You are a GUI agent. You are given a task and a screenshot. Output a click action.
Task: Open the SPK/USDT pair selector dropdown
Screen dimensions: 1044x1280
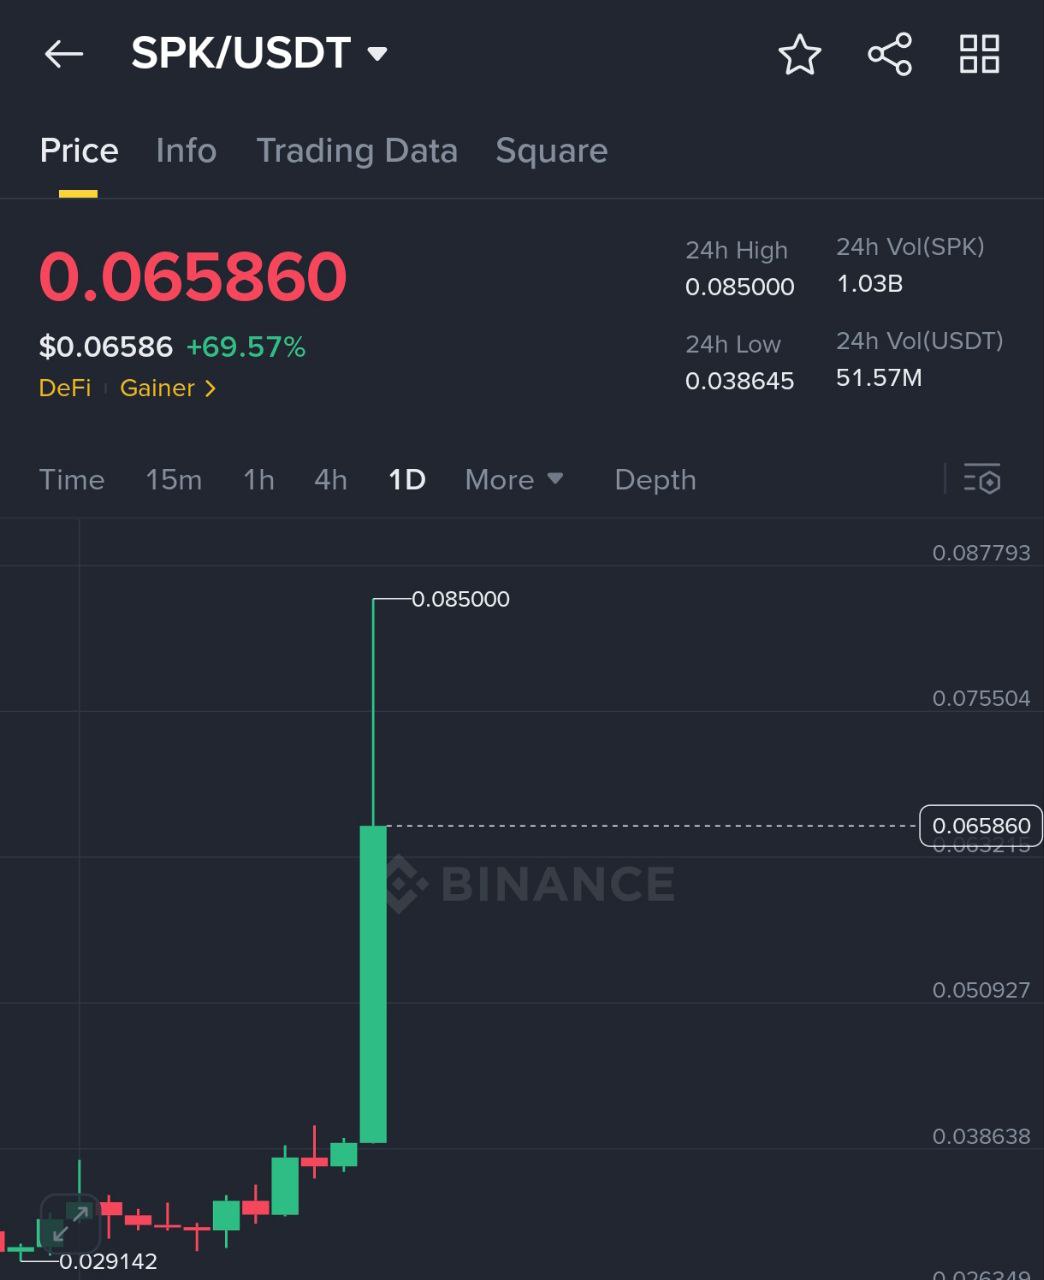pyautogui.click(x=259, y=53)
